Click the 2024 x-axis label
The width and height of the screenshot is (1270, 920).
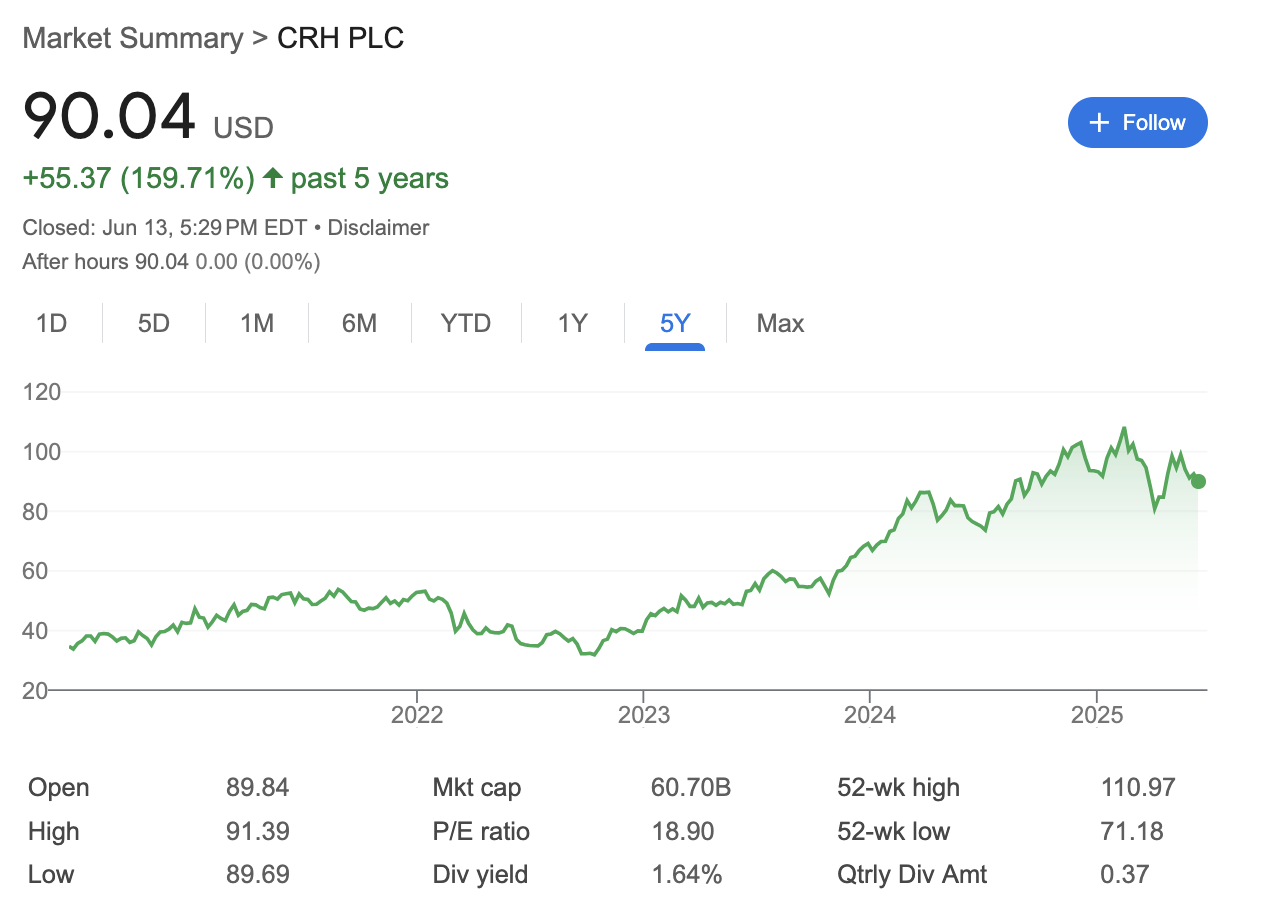(x=870, y=715)
